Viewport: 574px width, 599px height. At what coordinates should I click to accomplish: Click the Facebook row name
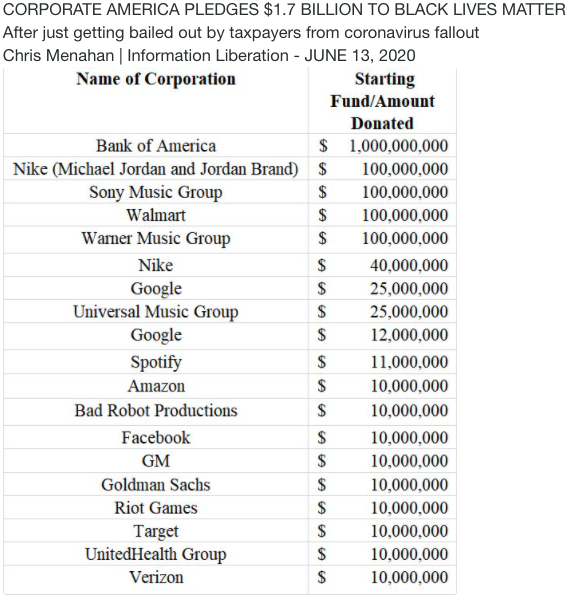coord(156,438)
